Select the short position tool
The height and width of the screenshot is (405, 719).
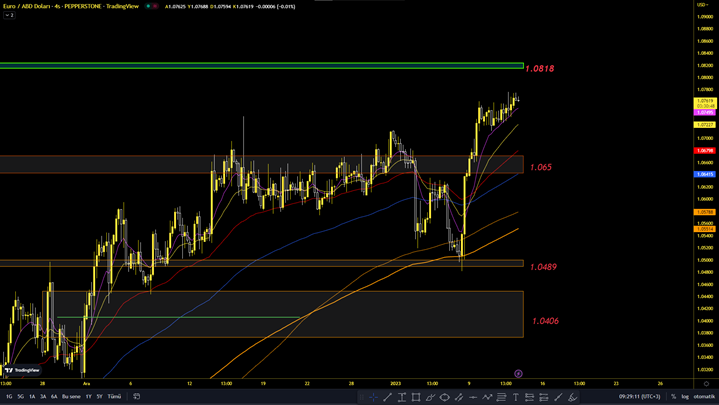pos(544,397)
